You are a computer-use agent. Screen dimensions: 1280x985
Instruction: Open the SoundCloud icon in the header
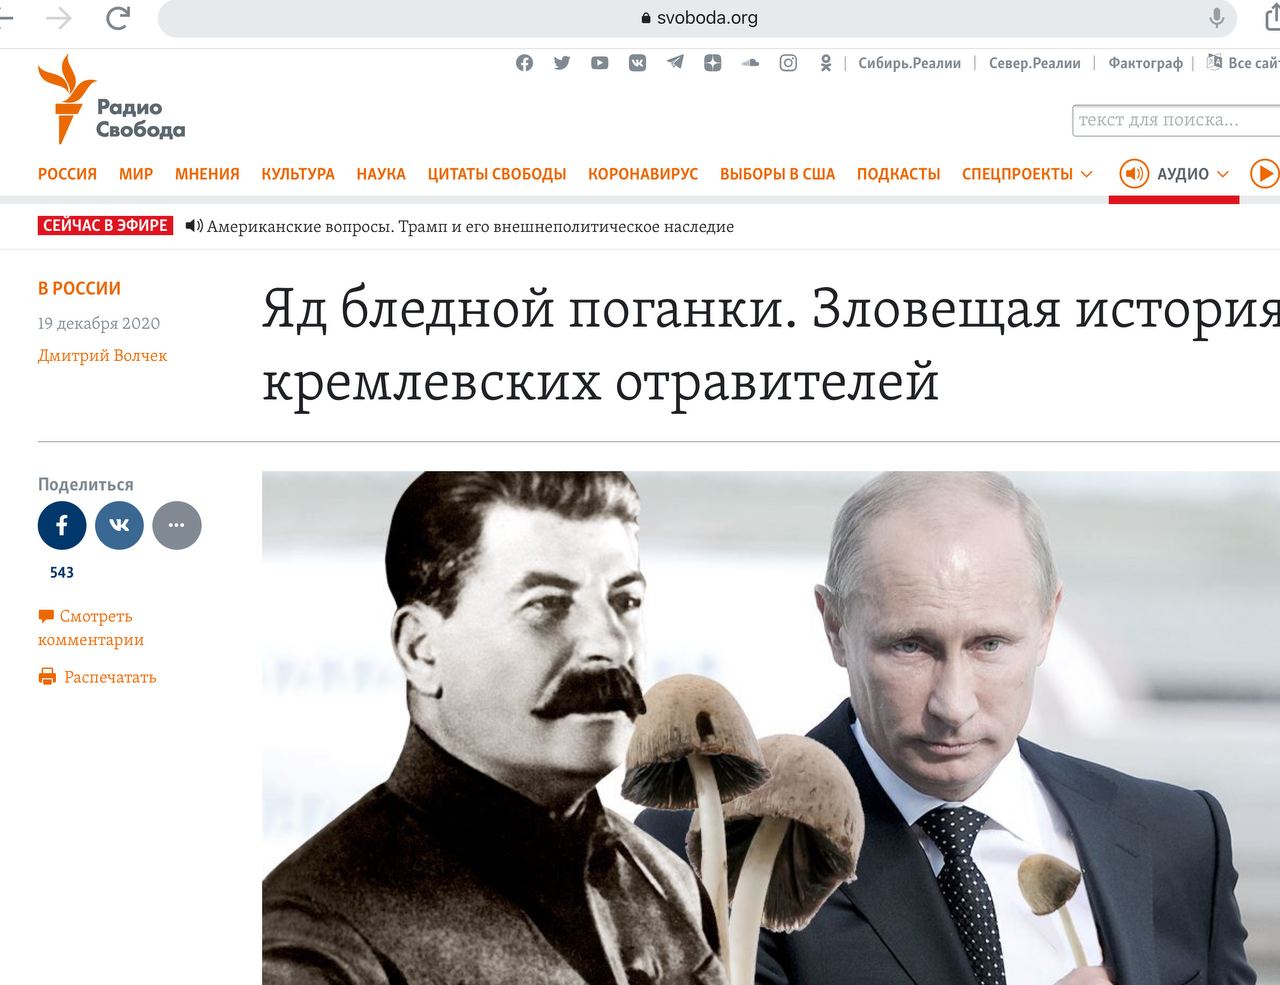tap(750, 63)
